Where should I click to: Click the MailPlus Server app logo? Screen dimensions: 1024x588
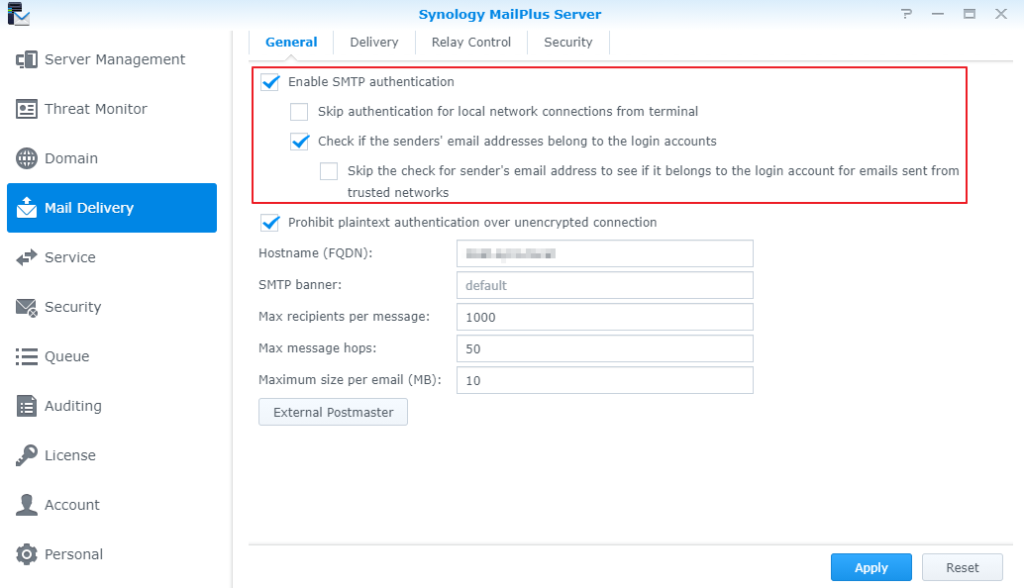(18, 14)
